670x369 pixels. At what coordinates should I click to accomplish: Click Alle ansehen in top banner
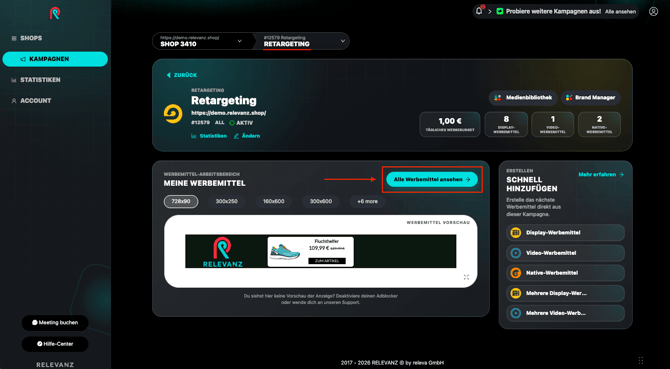(620, 12)
